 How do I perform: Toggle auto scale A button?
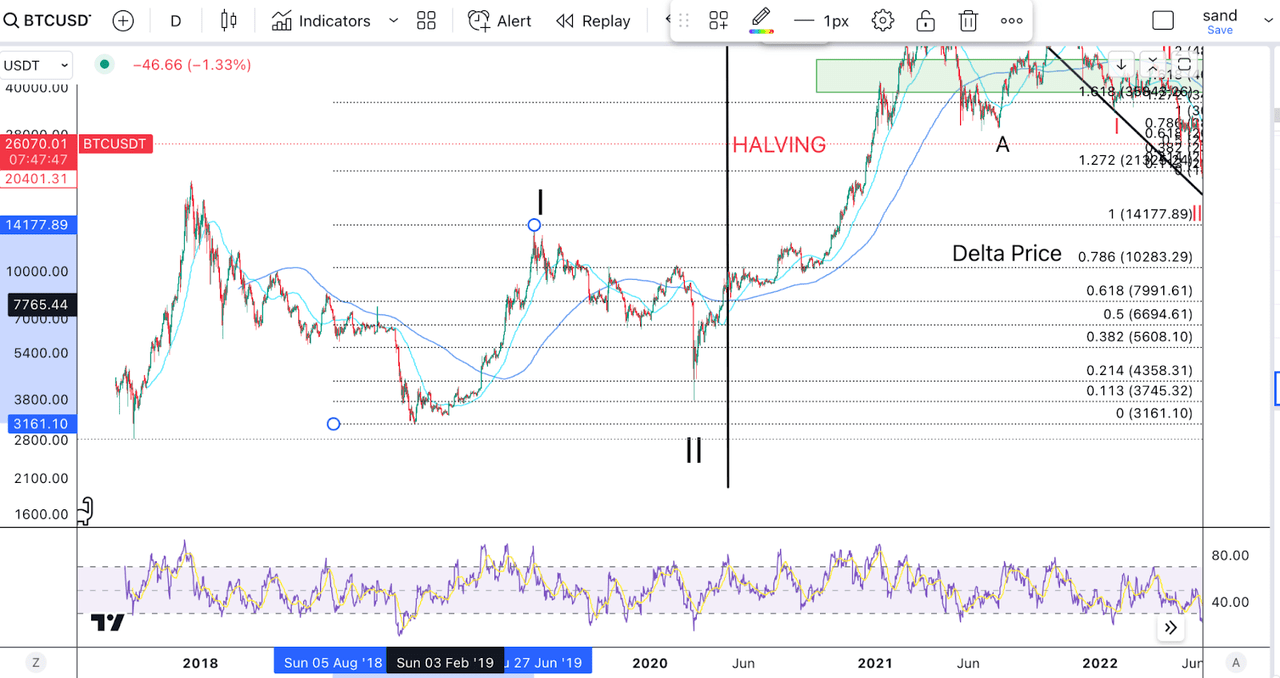coord(1236,662)
